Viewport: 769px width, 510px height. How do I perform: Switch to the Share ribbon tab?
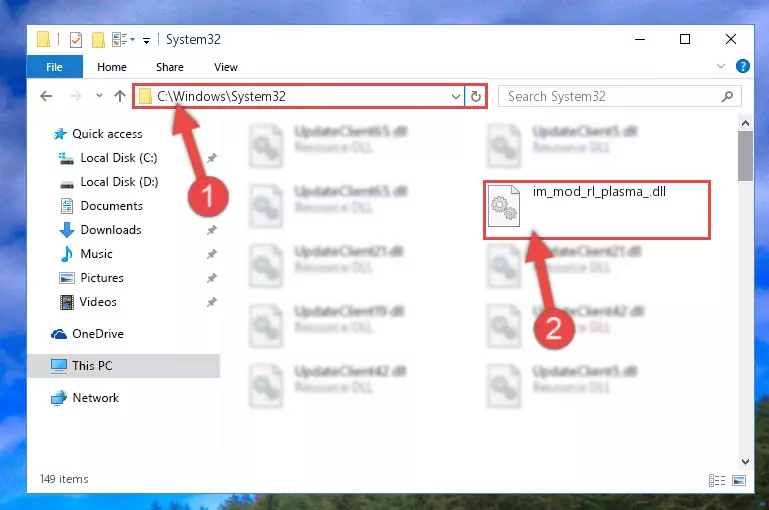170,67
